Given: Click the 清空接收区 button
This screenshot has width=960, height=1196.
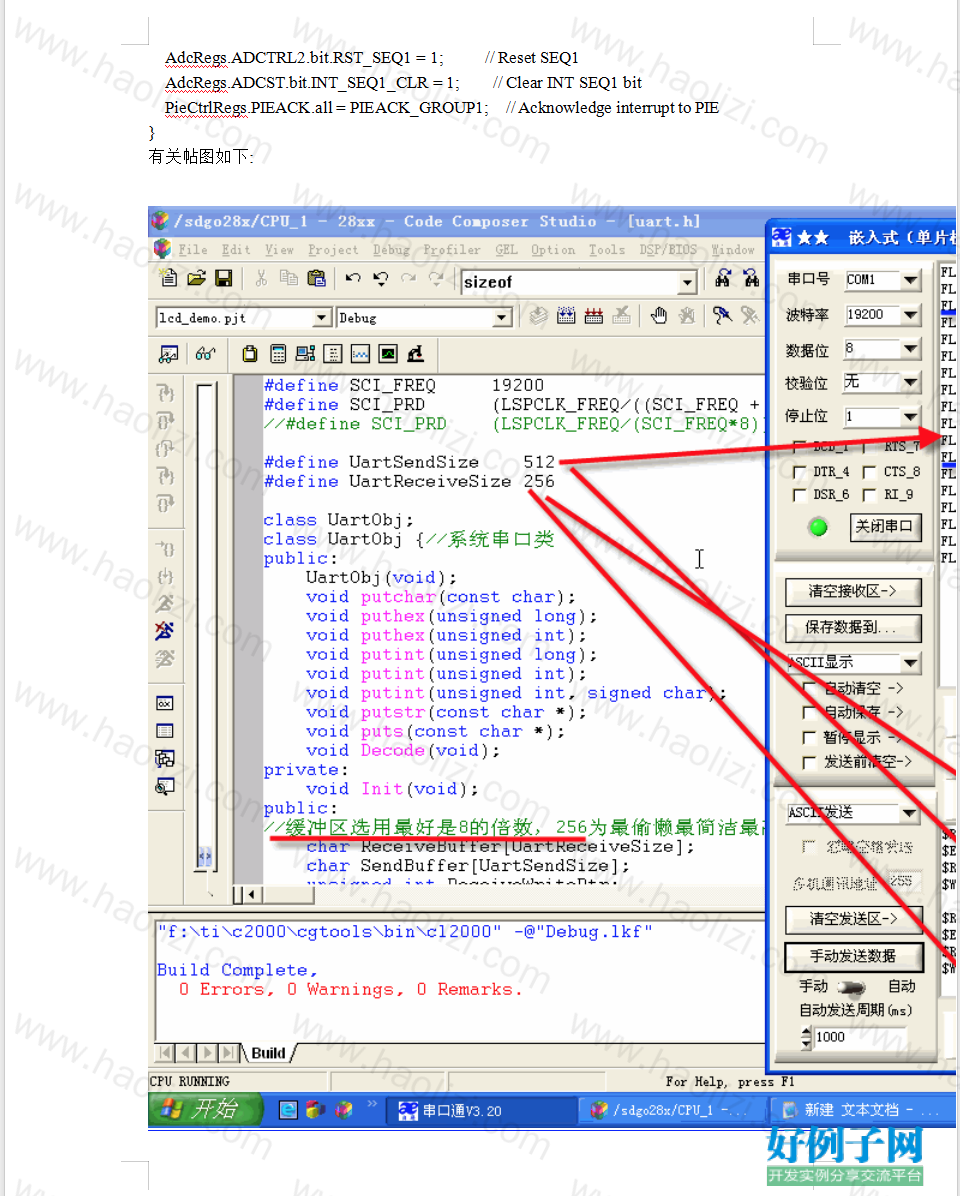Looking at the screenshot, I should [x=852, y=591].
